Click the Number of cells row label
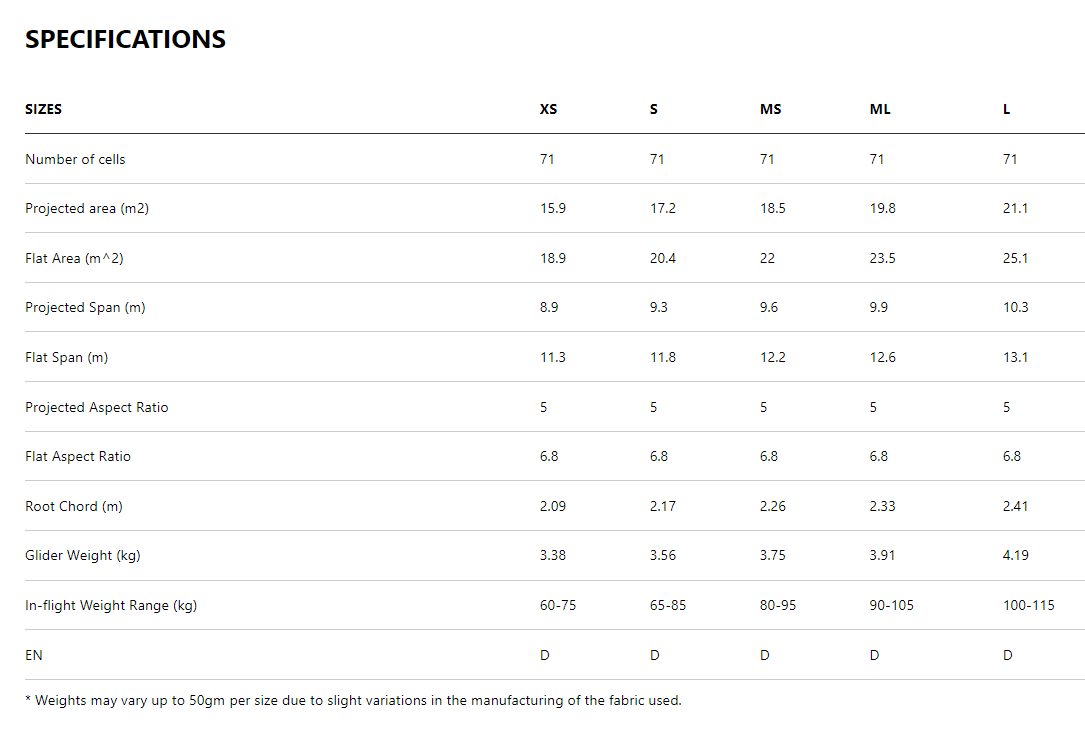The width and height of the screenshot is (1085, 739). (x=75, y=159)
